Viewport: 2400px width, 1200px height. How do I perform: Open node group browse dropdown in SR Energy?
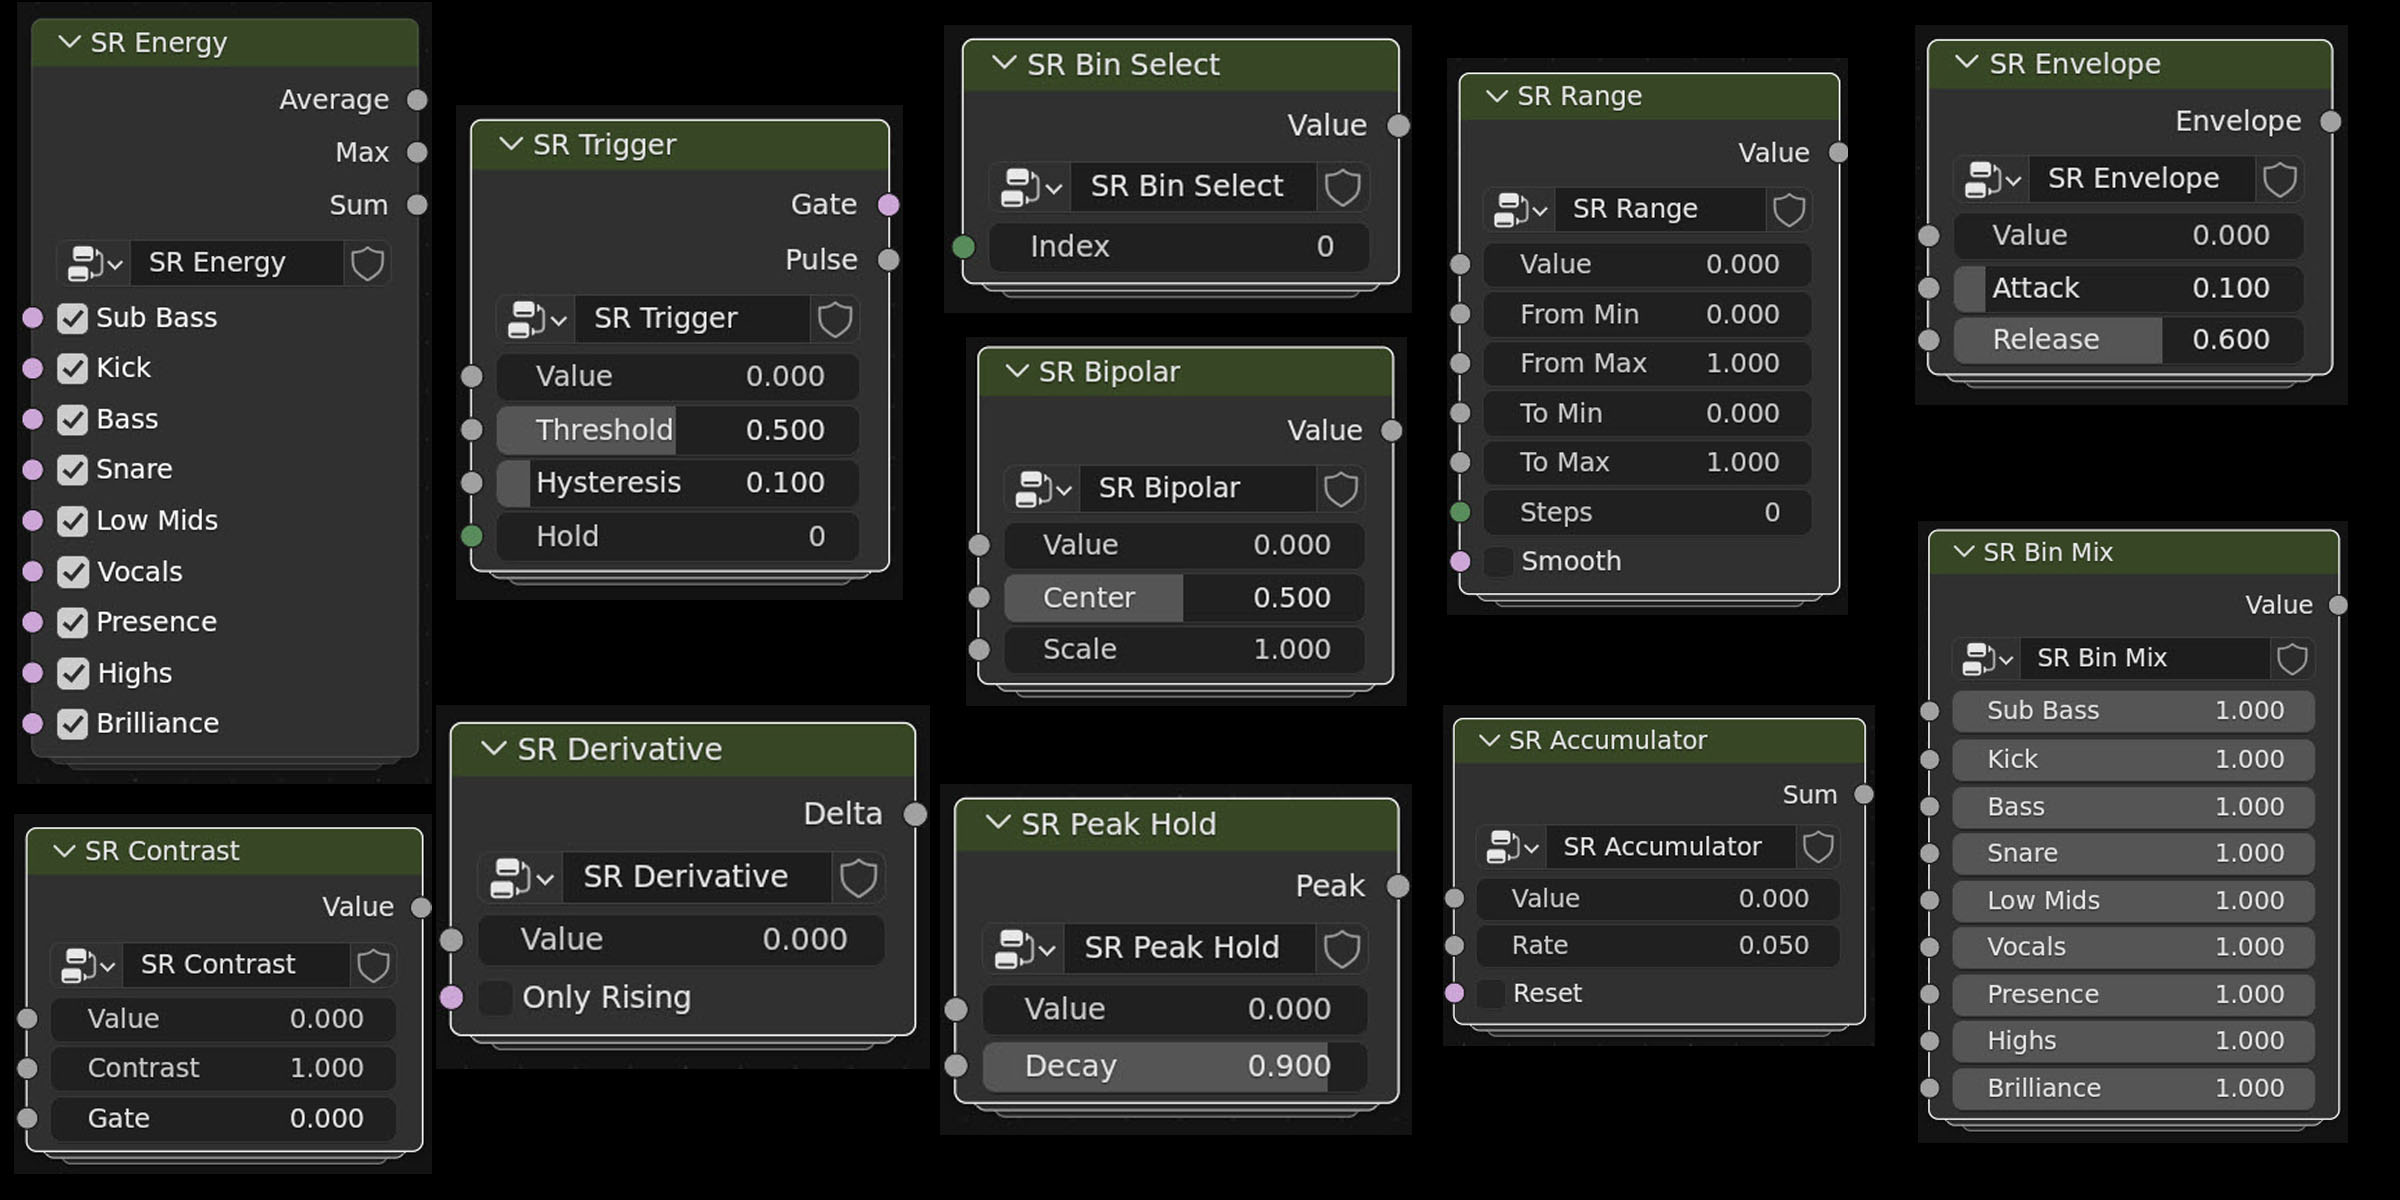[94, 264]
